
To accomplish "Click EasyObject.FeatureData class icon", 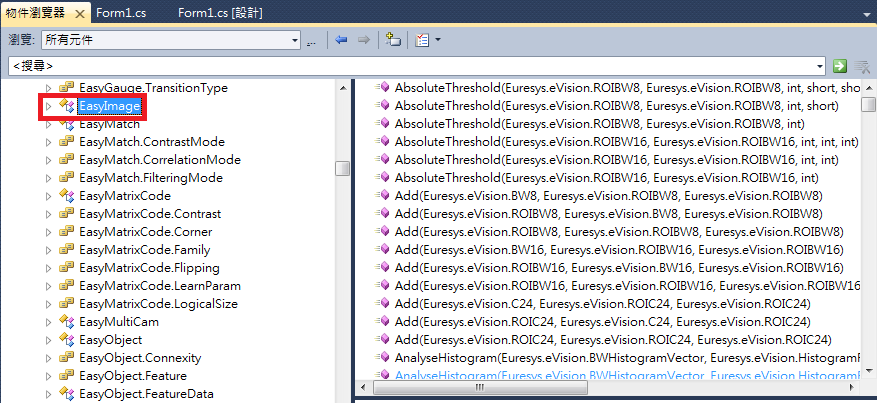I will pyautogui.click(x=67, y=393).
